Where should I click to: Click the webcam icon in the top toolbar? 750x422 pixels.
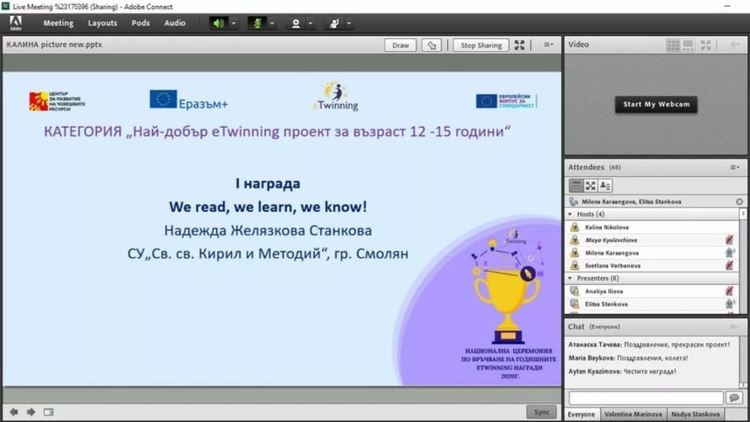coord(296,22)
